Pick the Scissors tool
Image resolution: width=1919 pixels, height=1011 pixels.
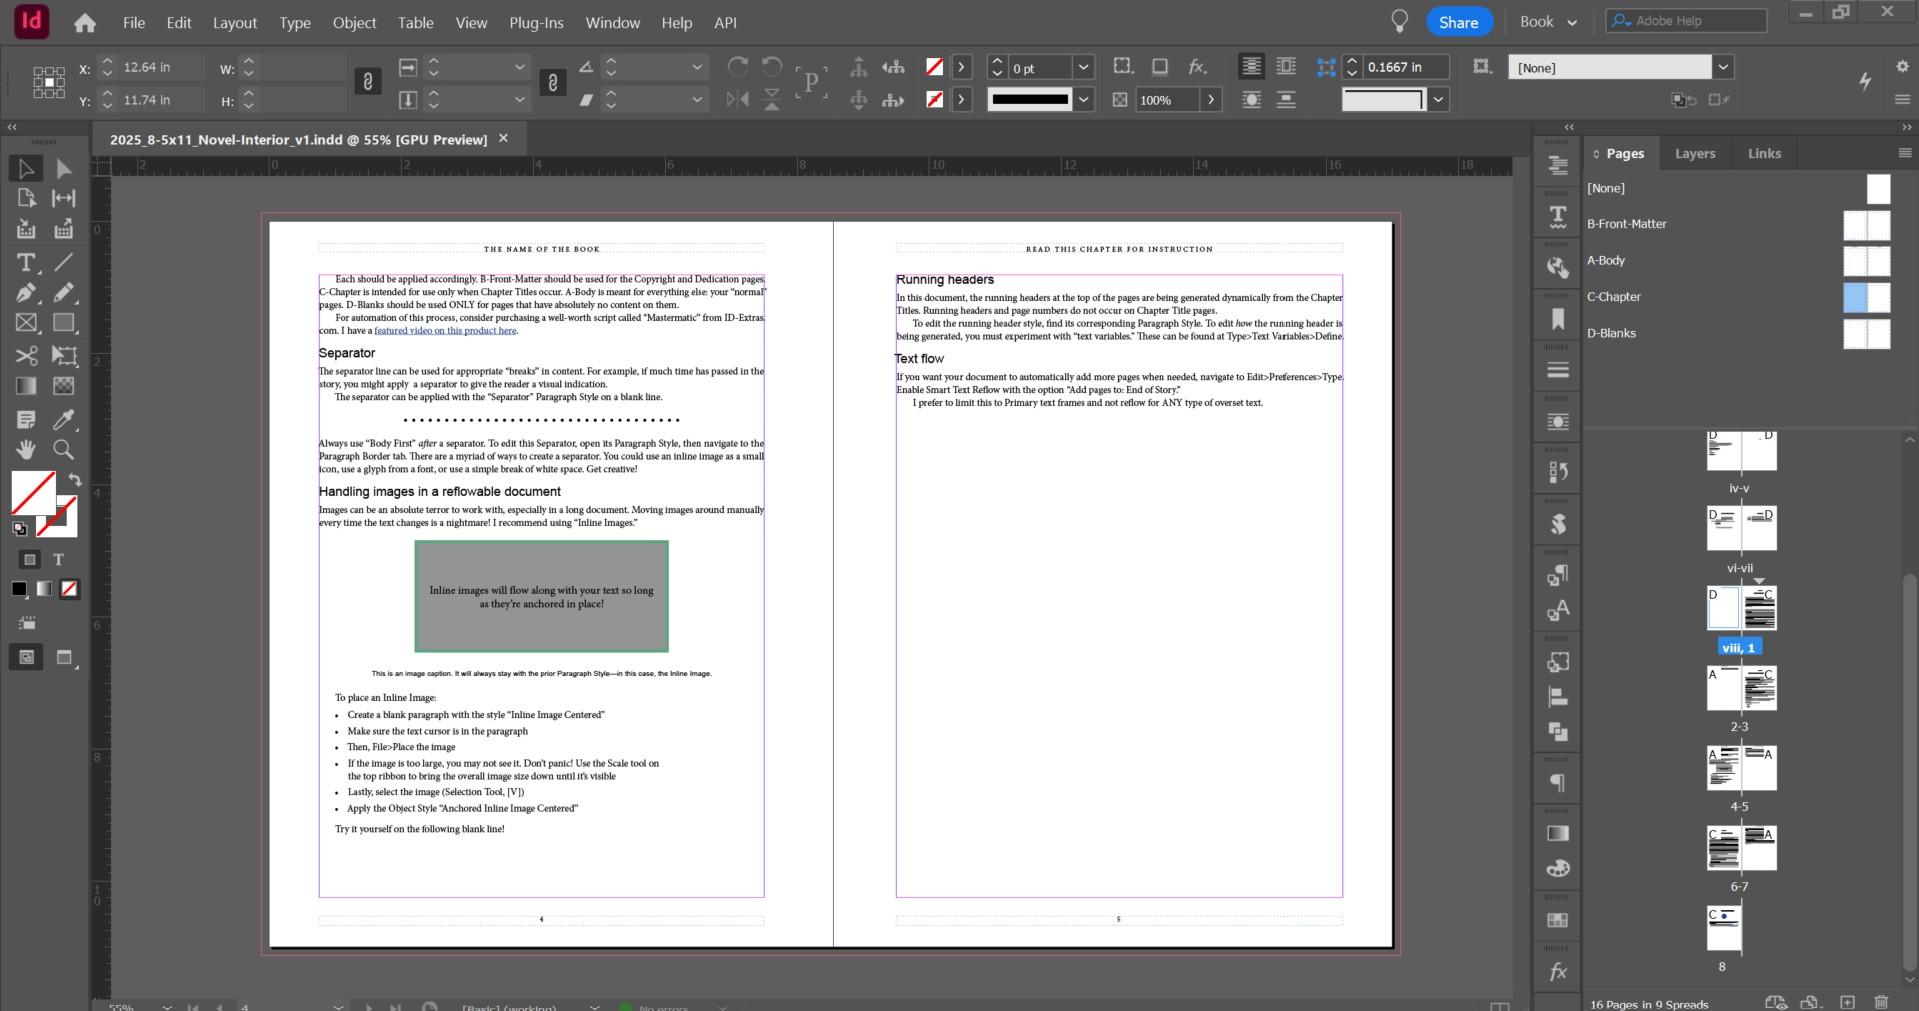pos(26,356)
